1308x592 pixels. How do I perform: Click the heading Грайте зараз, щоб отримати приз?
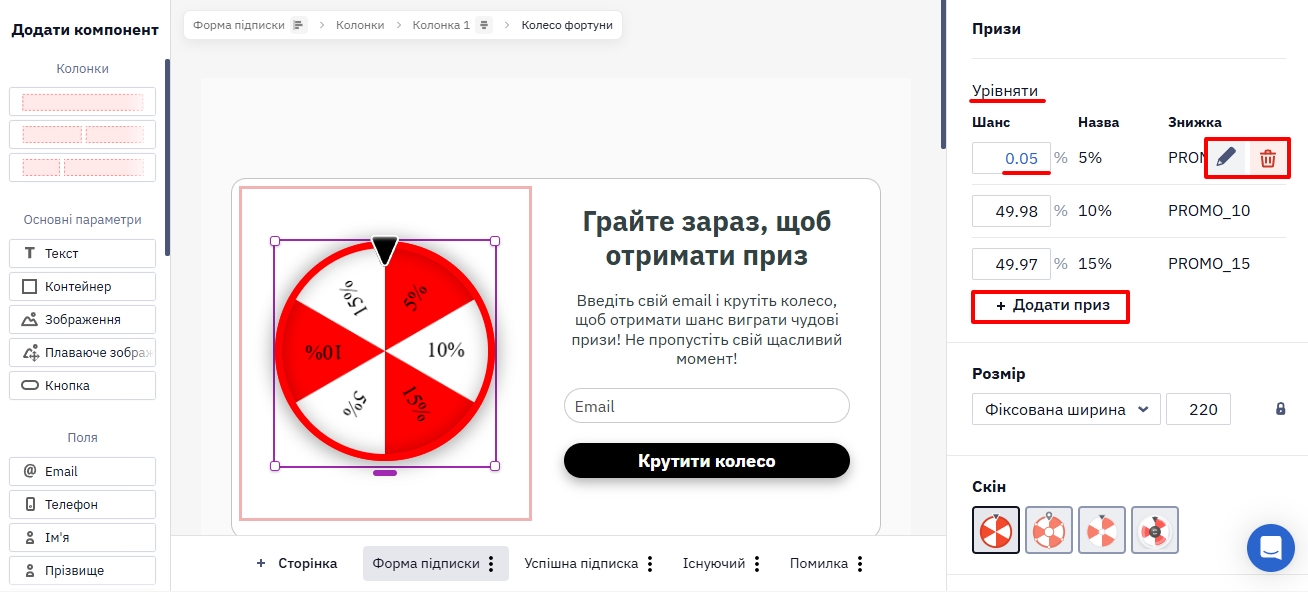707,238
